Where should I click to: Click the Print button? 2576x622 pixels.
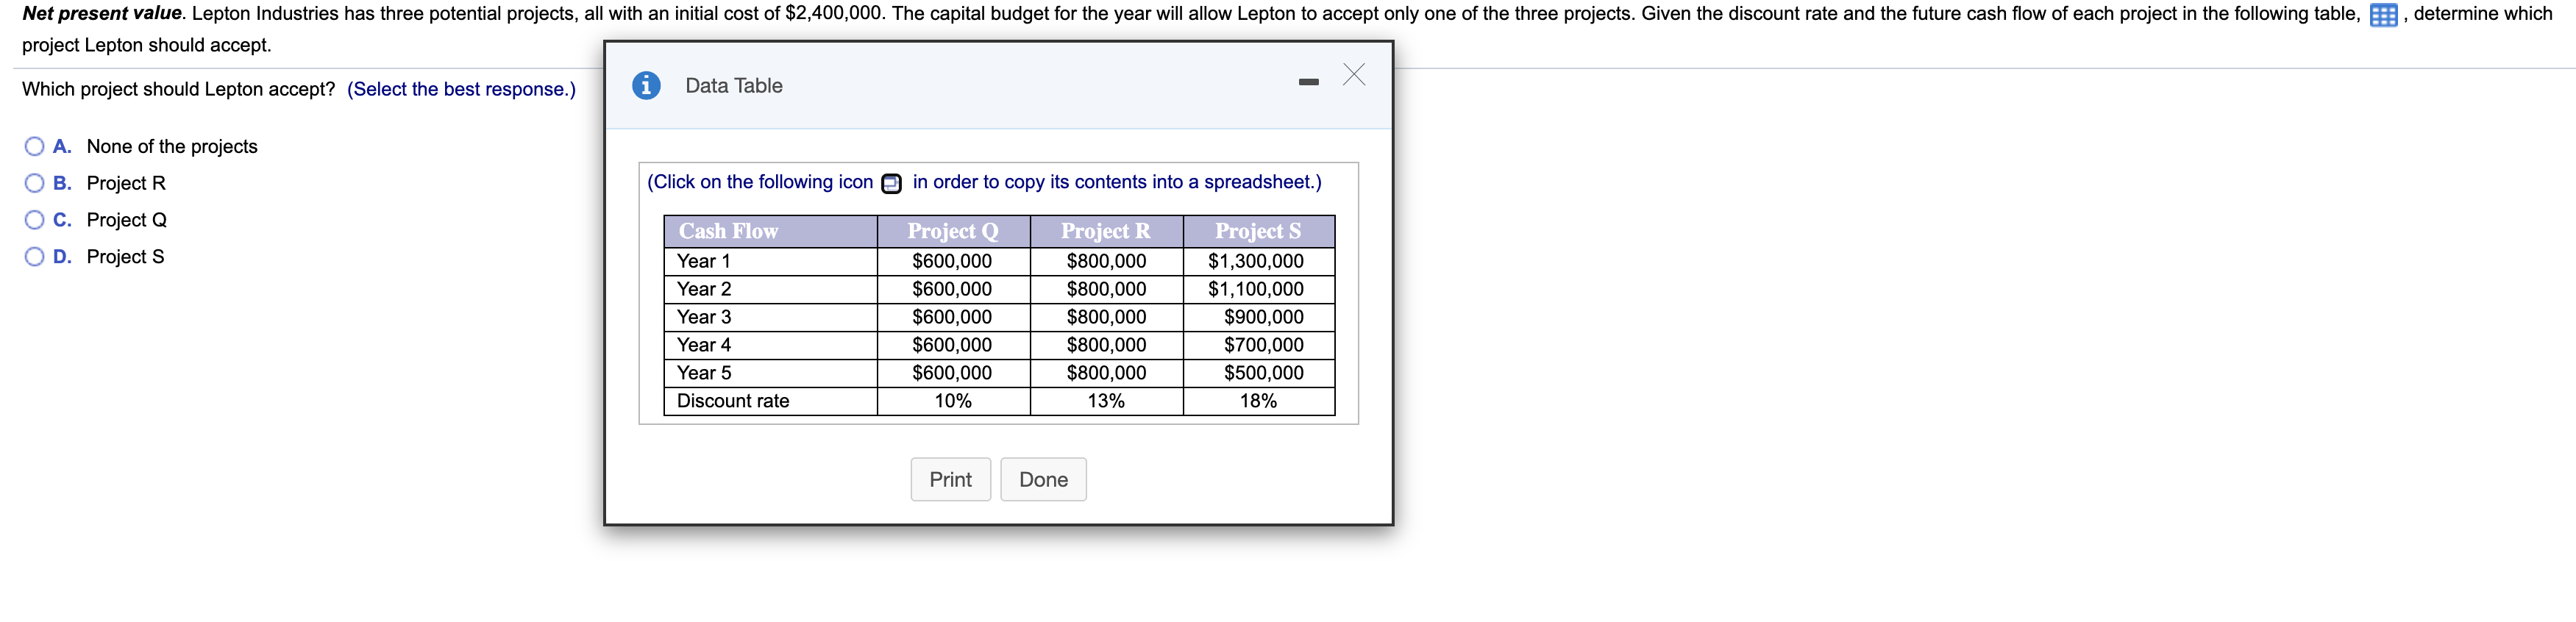click(950, 480)
